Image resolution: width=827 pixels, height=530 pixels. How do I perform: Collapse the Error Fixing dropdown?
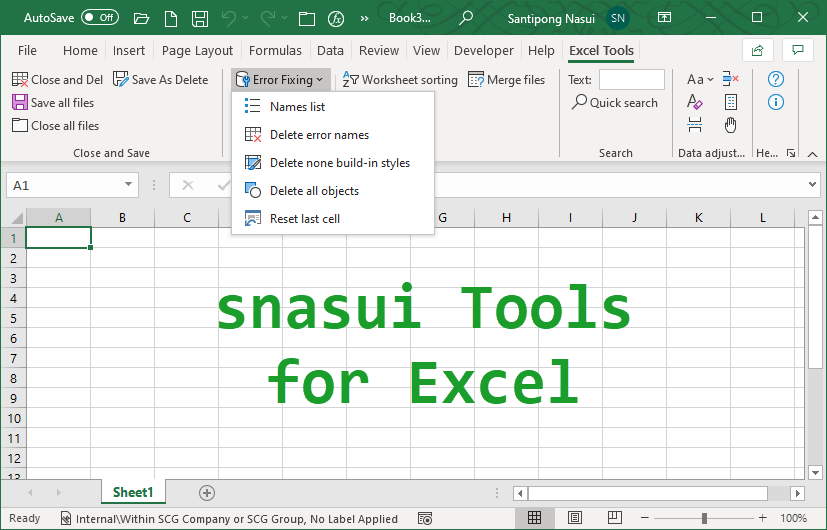(x=281, y=80)
